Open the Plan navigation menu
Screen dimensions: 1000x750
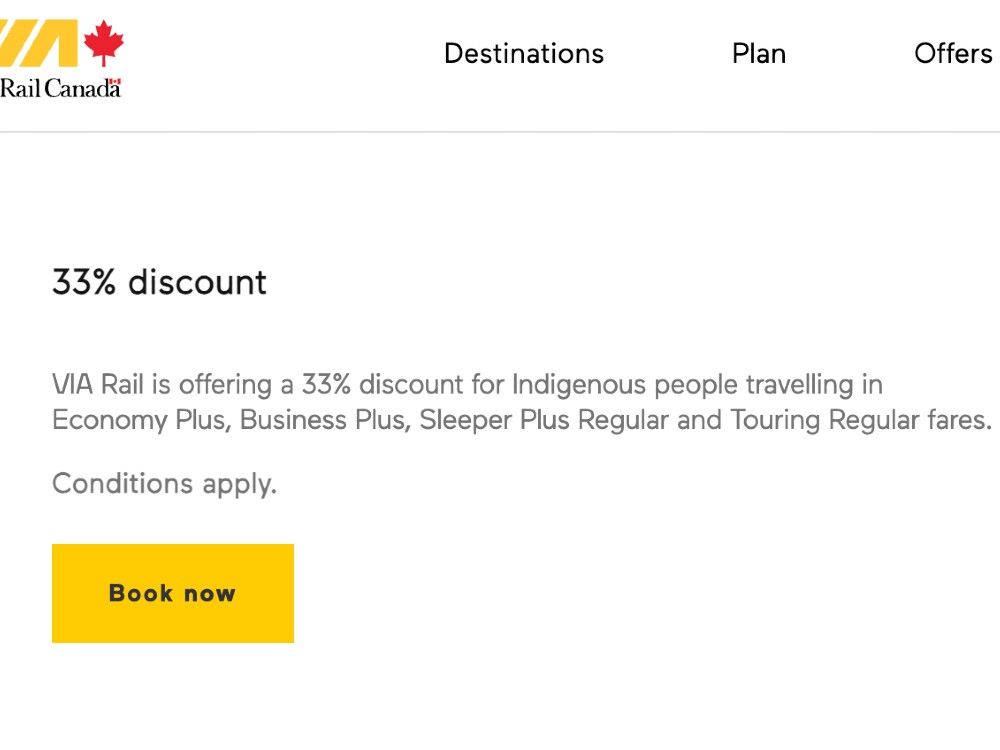758,54
